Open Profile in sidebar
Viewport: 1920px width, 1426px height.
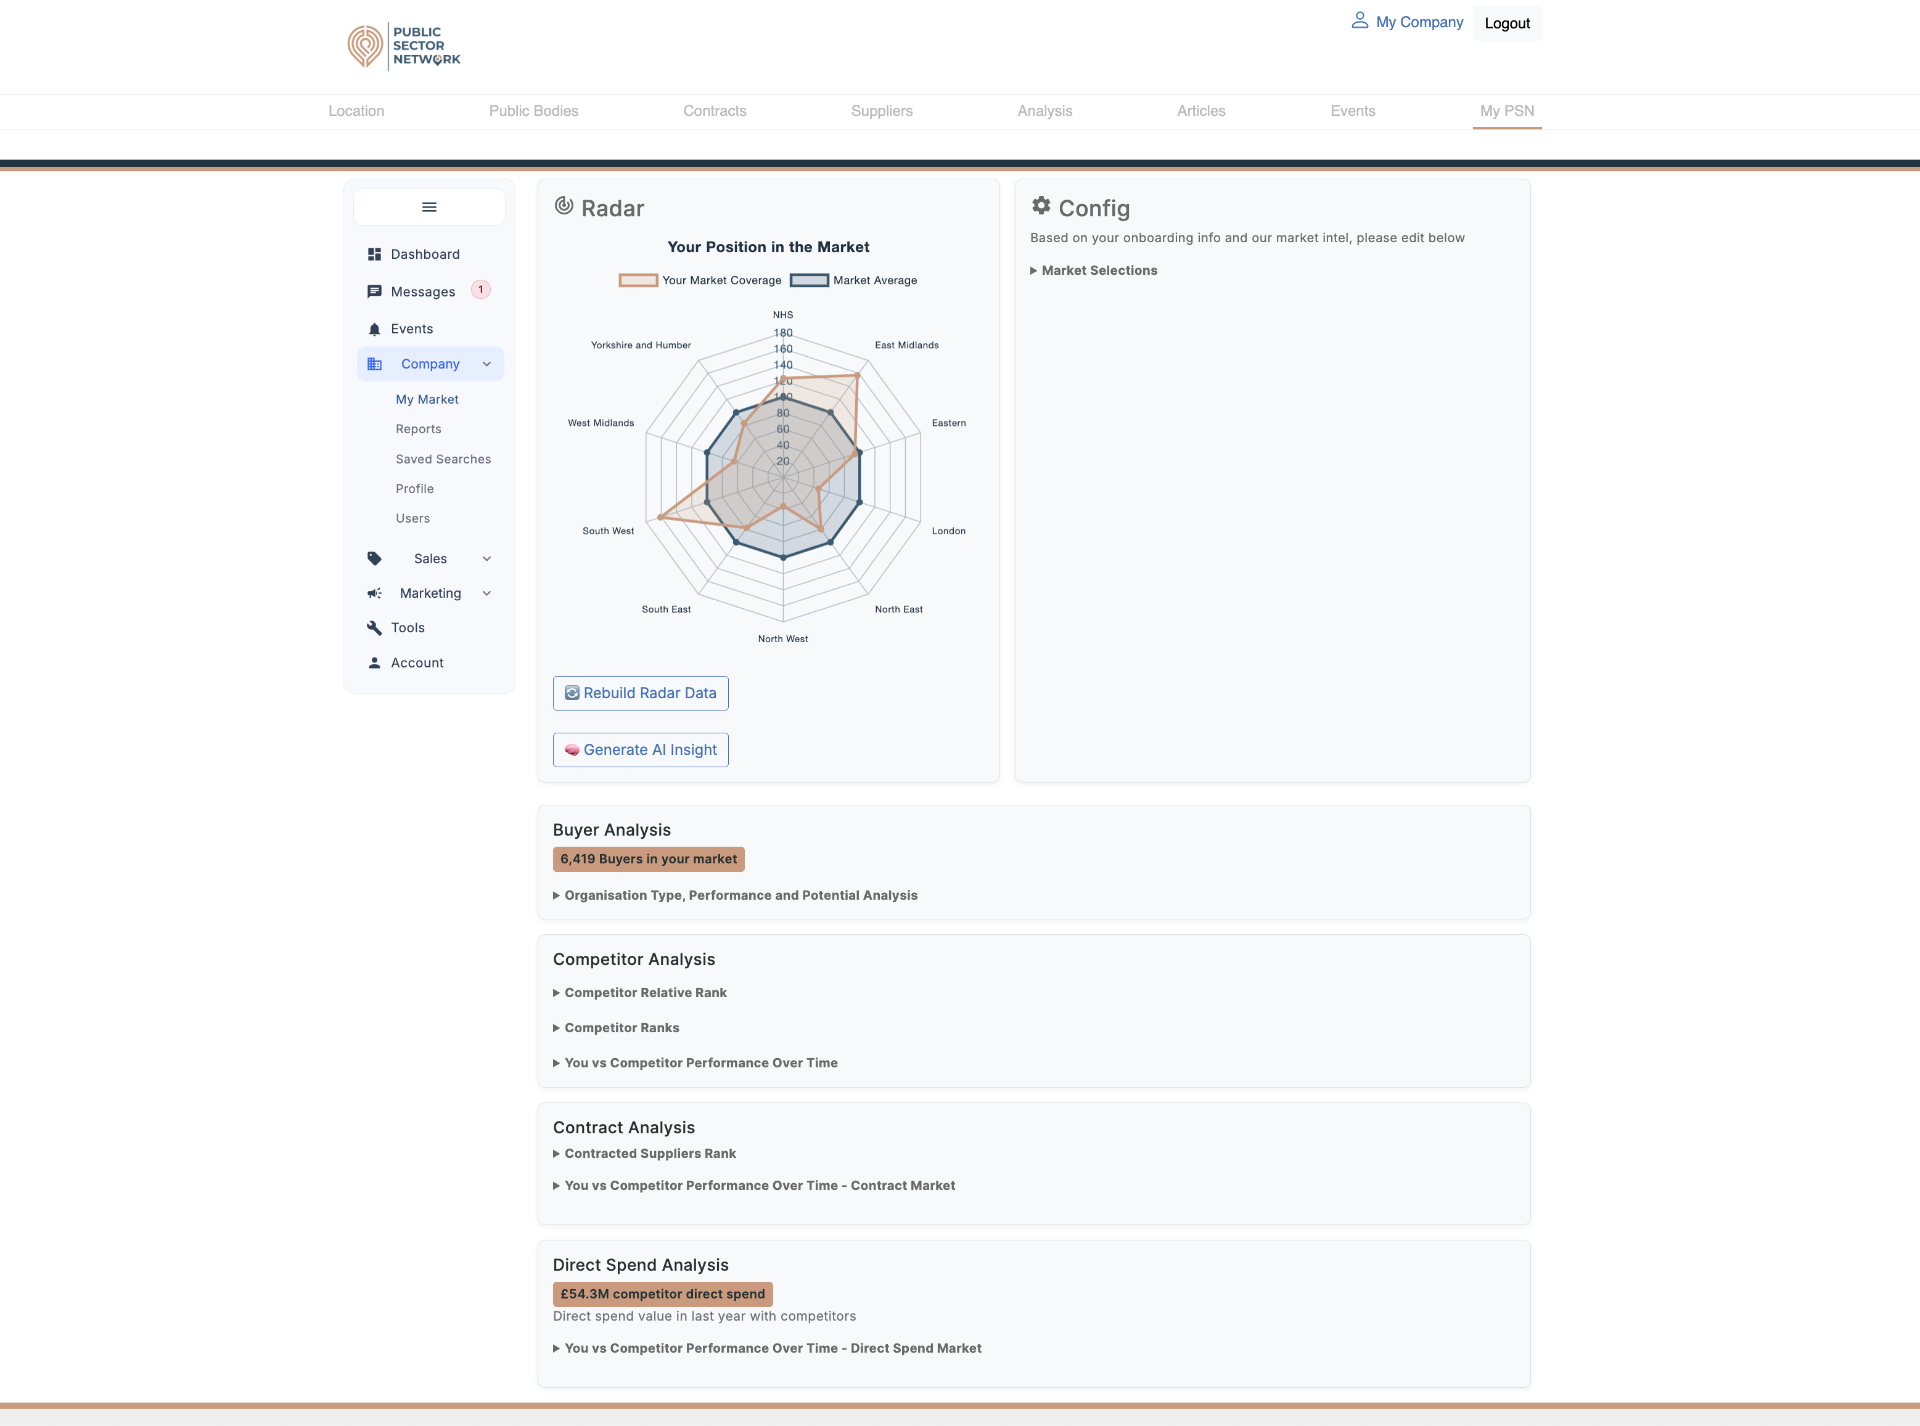414,489
